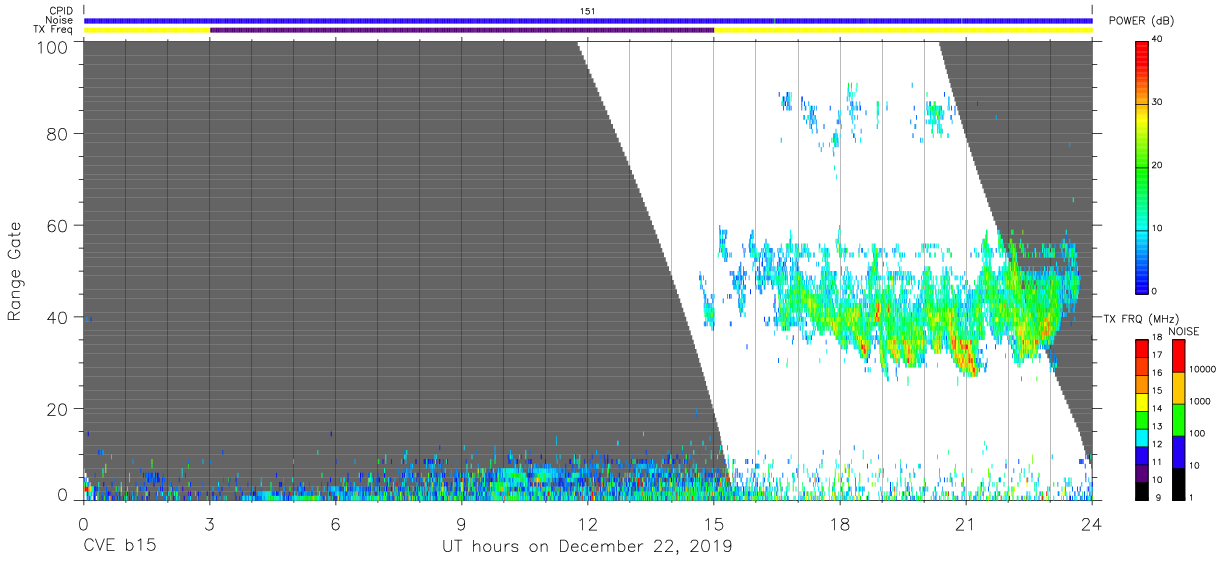Select the purple 10–11 MHz frequency swatch
Viewport: 1228px width, 567px height.
tap(1142, 471)
